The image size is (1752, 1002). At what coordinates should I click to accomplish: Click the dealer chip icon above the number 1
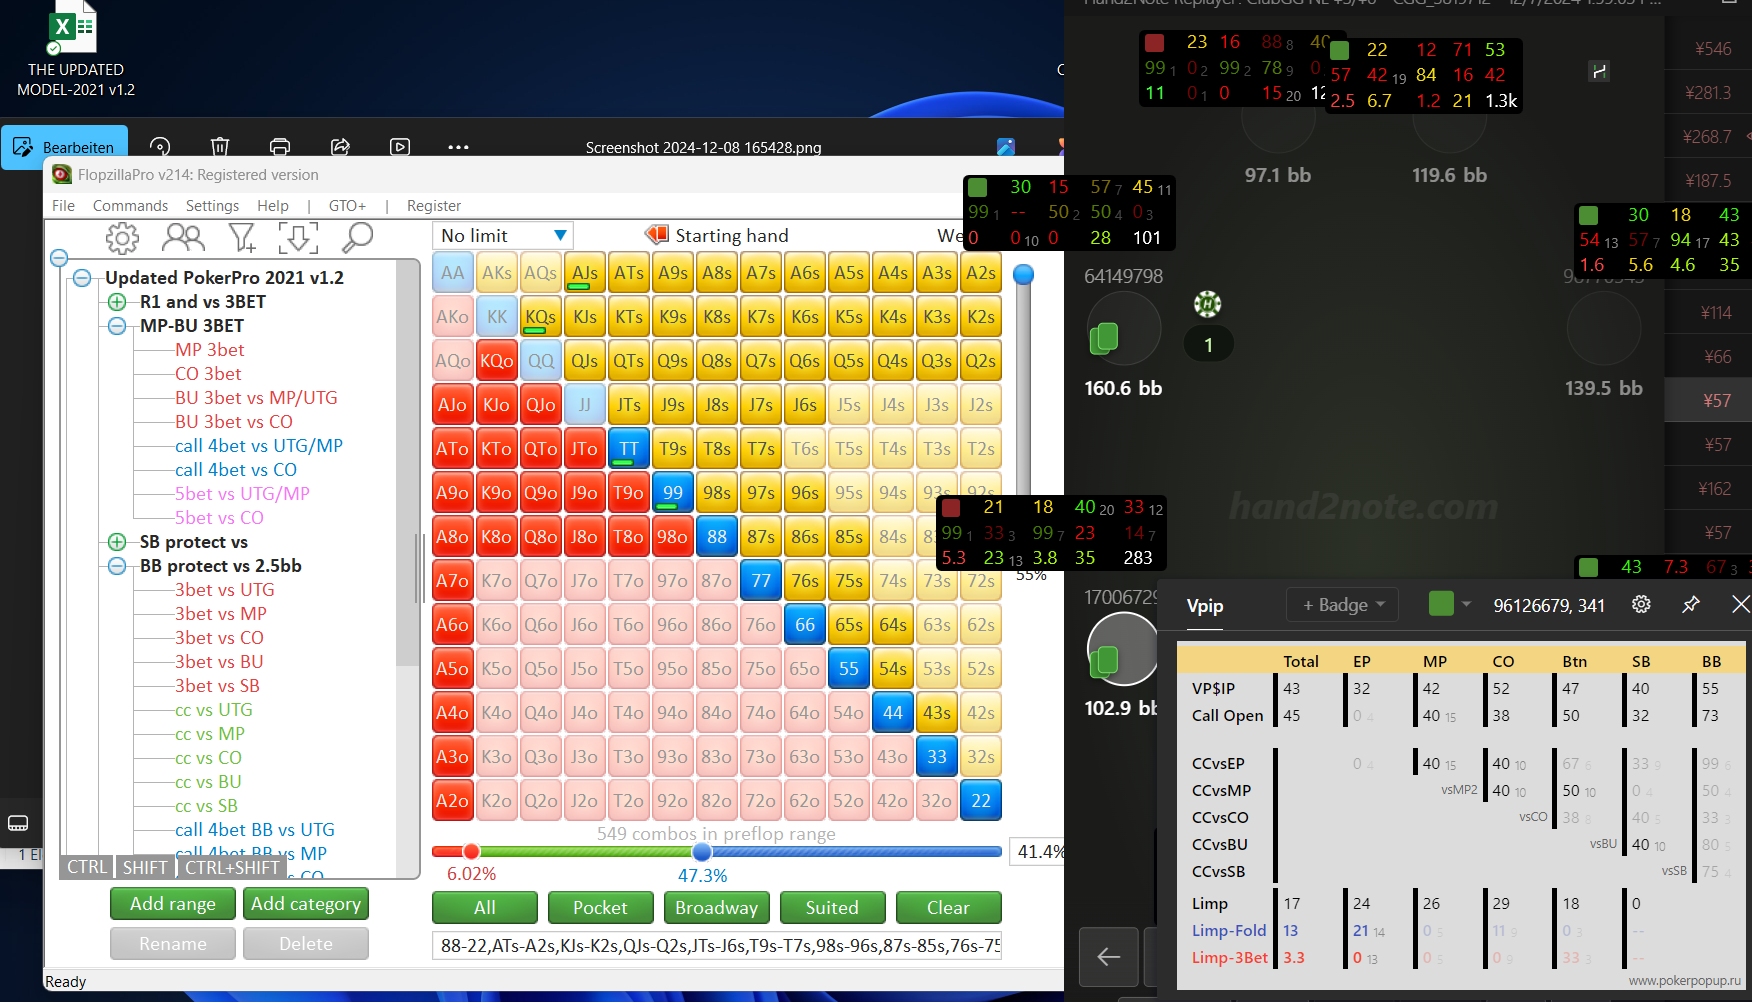[1208, 304]
